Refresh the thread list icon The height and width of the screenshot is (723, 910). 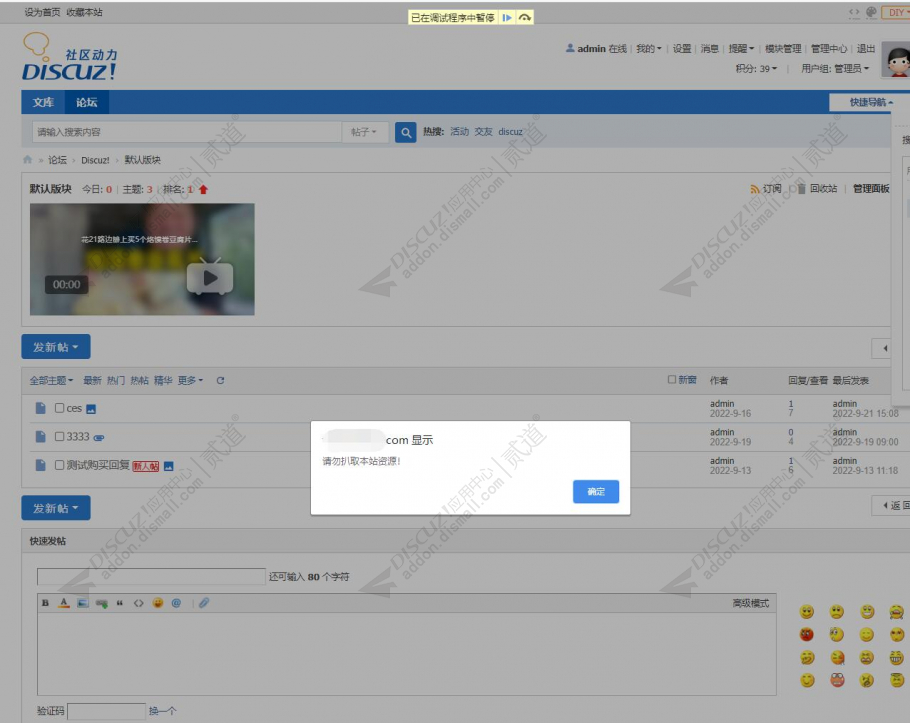click(x=221, y=381)
